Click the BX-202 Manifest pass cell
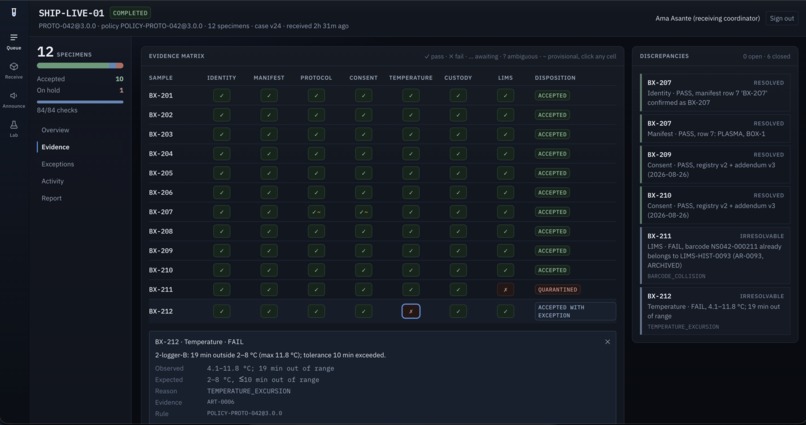The height and width of the screenshot is (425, 806). [x=269, y=115]
